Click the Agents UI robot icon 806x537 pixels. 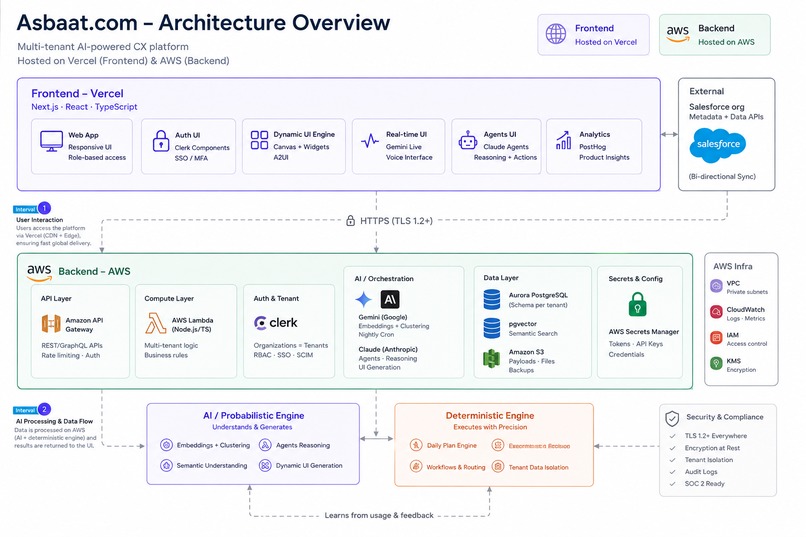click(x=468, y=140)
